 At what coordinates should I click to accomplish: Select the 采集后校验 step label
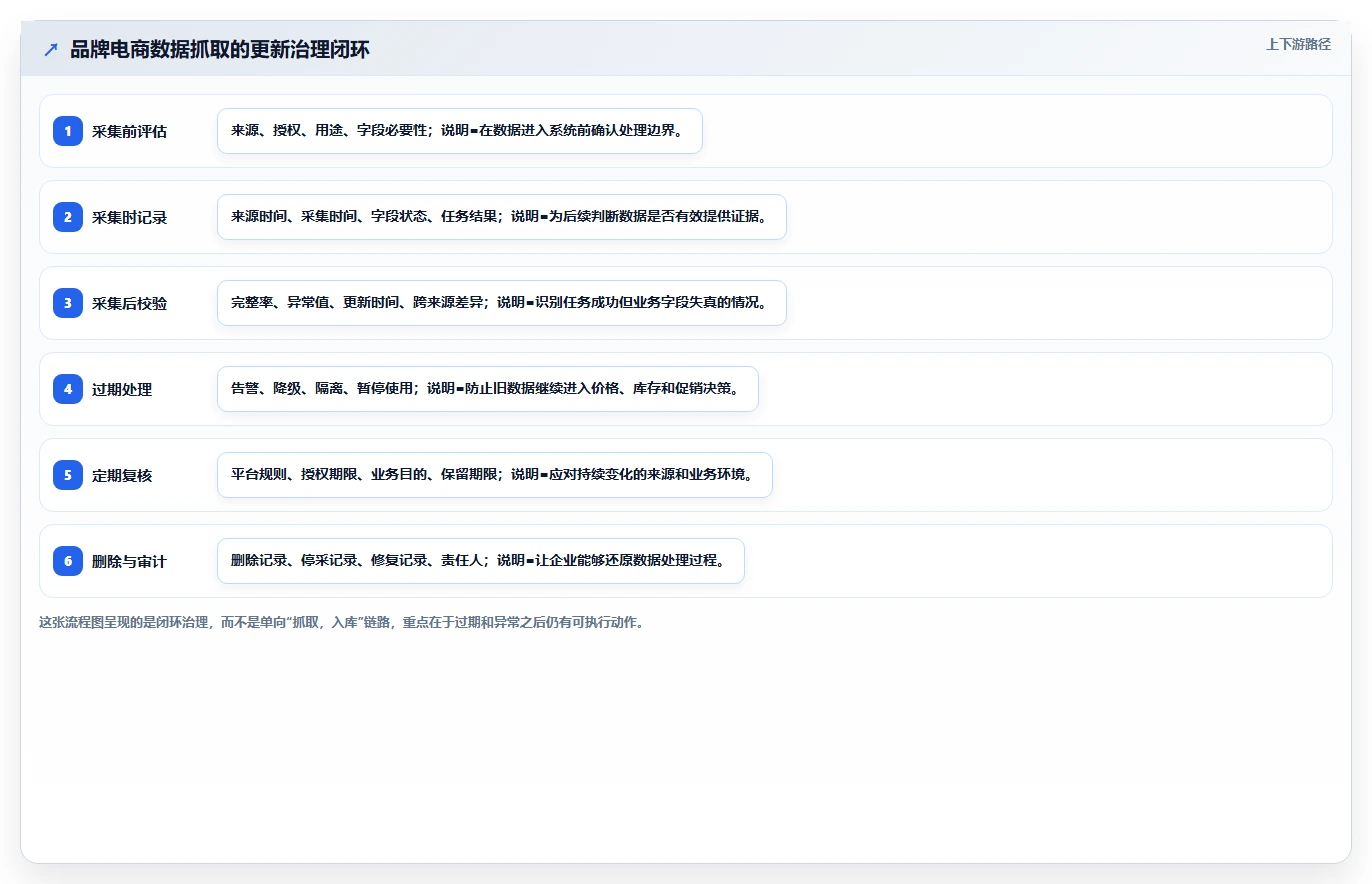[x=130, y=303]
